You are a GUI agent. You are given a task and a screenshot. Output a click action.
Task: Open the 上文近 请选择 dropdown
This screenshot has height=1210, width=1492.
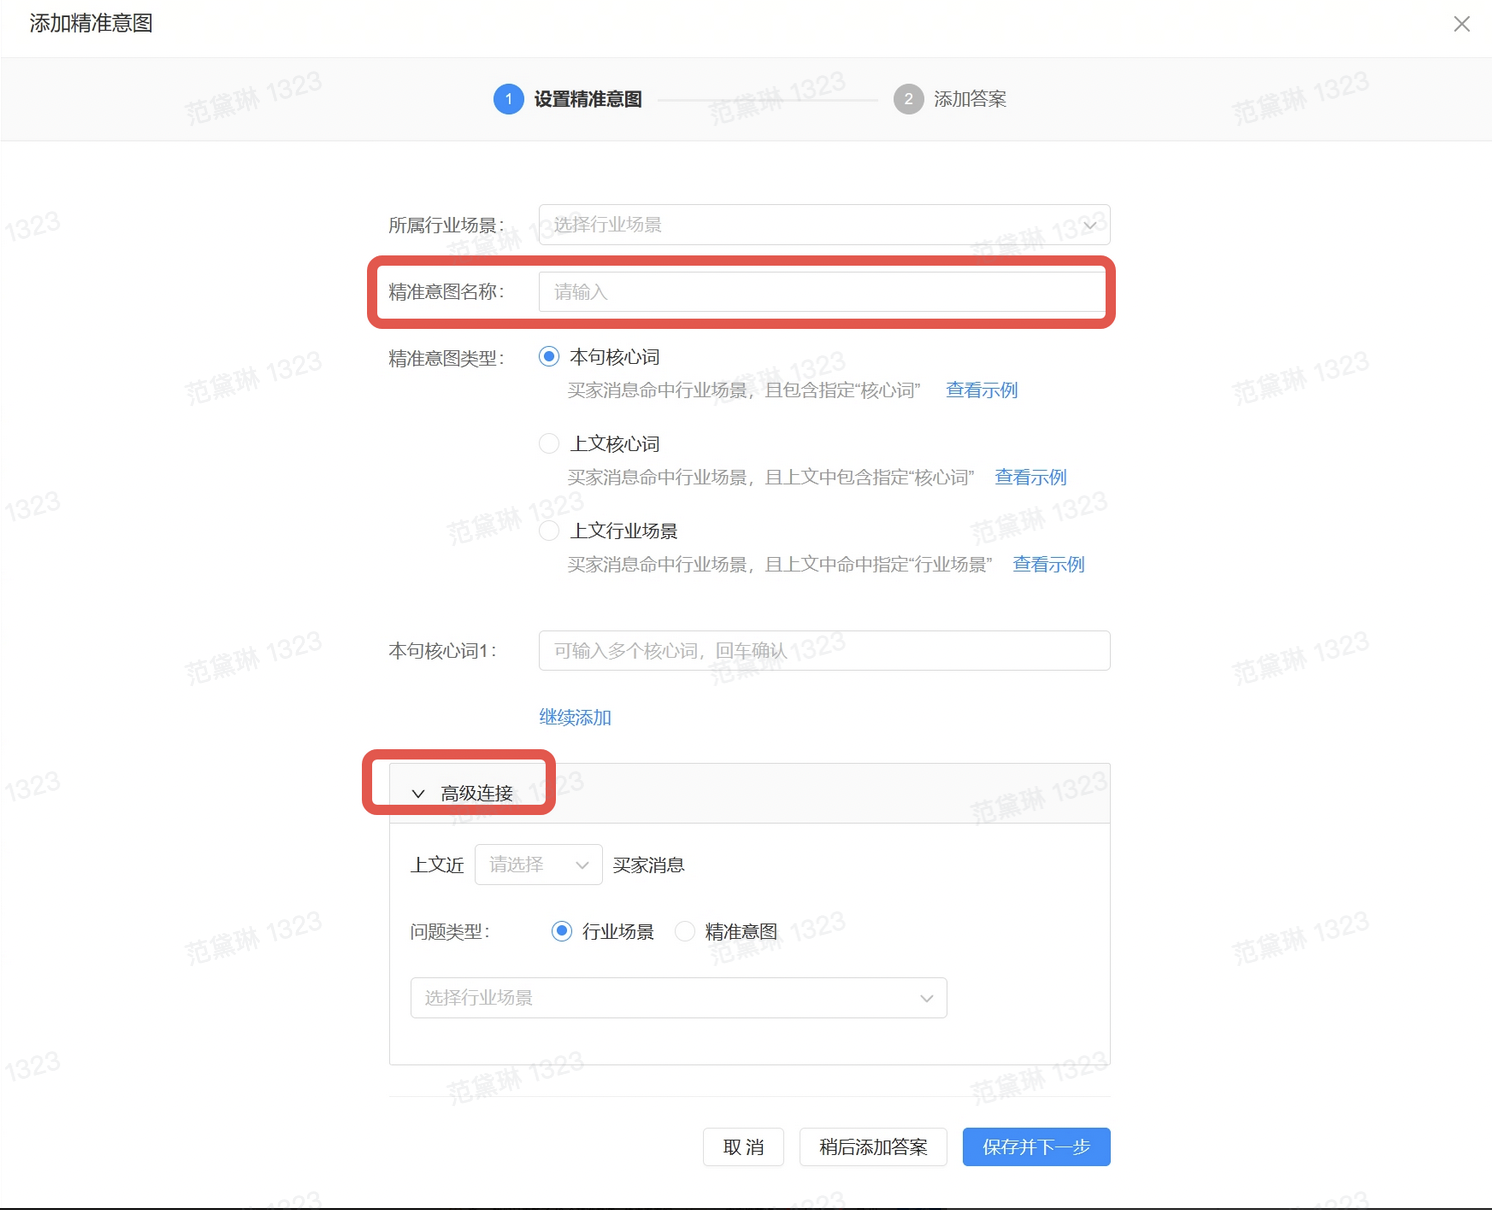538,865
